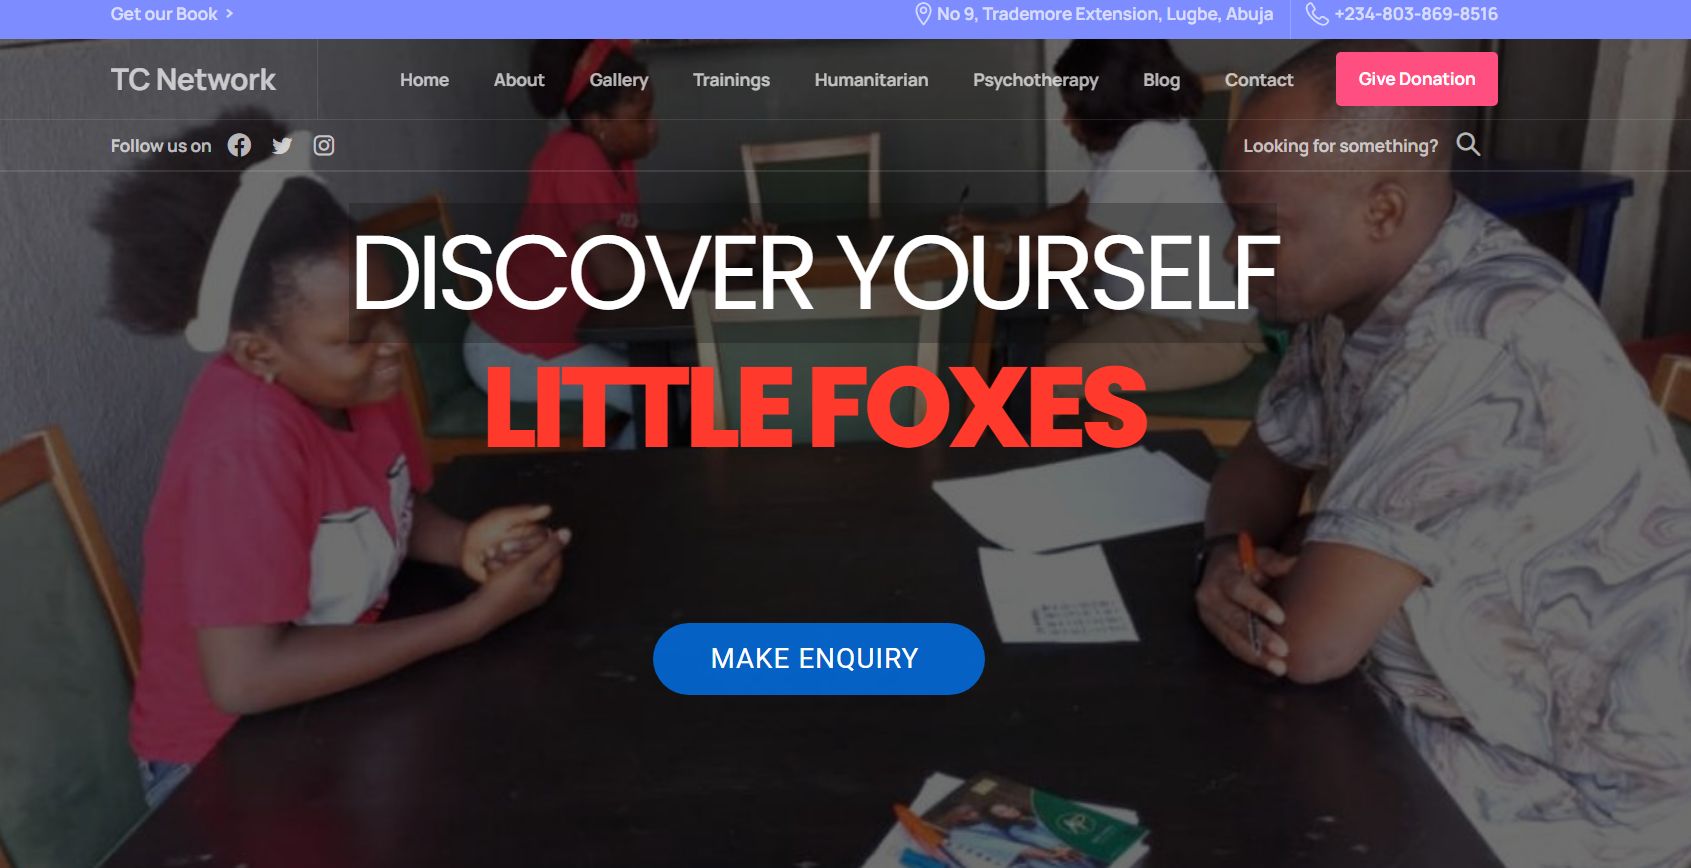Screen dimensions: 1691x868
Task: Open the About menu item
Action: click(x=519, y=80)
